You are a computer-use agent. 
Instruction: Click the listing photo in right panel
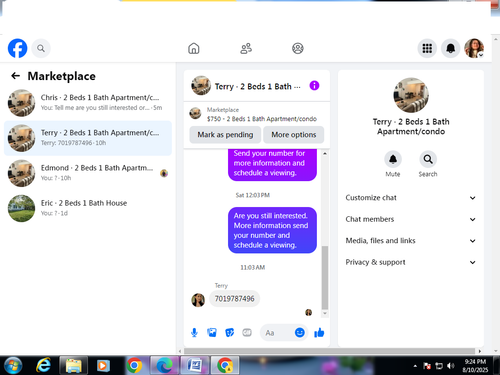(x=411, y=95)
